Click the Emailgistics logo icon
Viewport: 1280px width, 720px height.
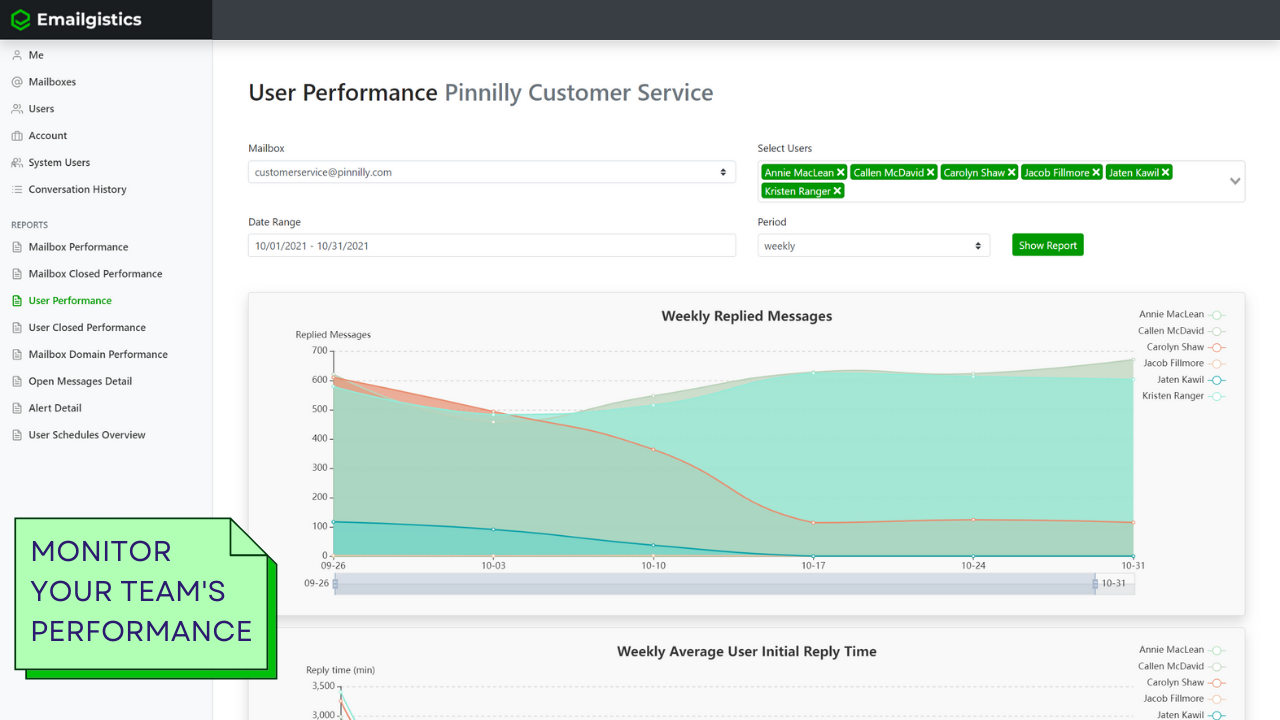click(x=20, y=19)
